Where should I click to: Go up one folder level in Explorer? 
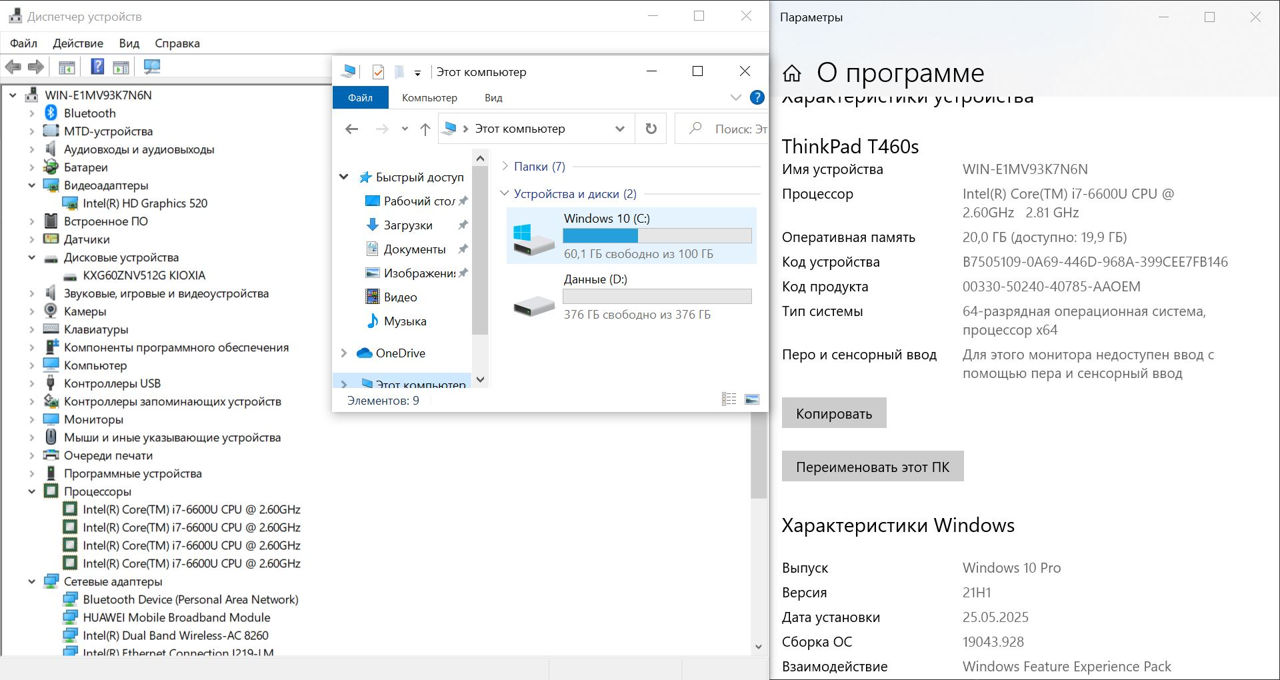pyautogui.click(x=425, y=129)
